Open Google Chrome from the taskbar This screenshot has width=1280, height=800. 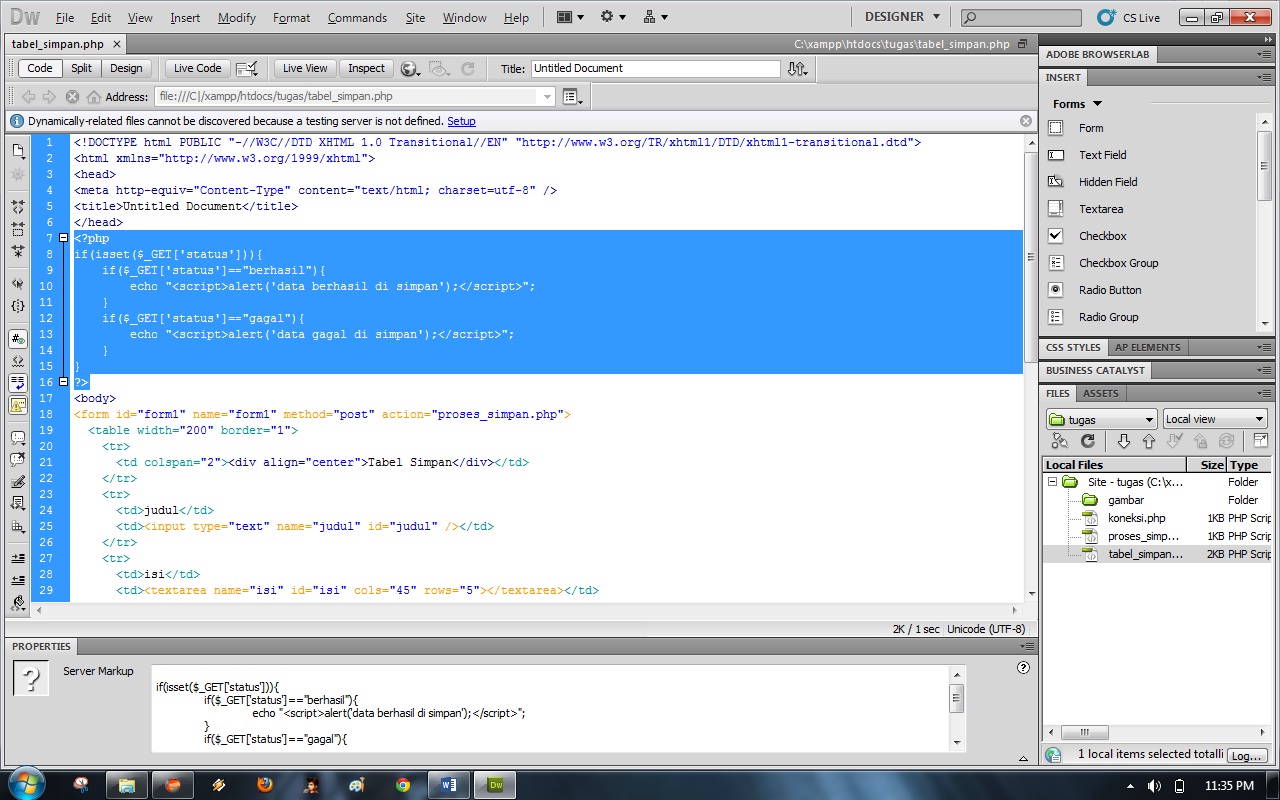(x=403, y=785)
